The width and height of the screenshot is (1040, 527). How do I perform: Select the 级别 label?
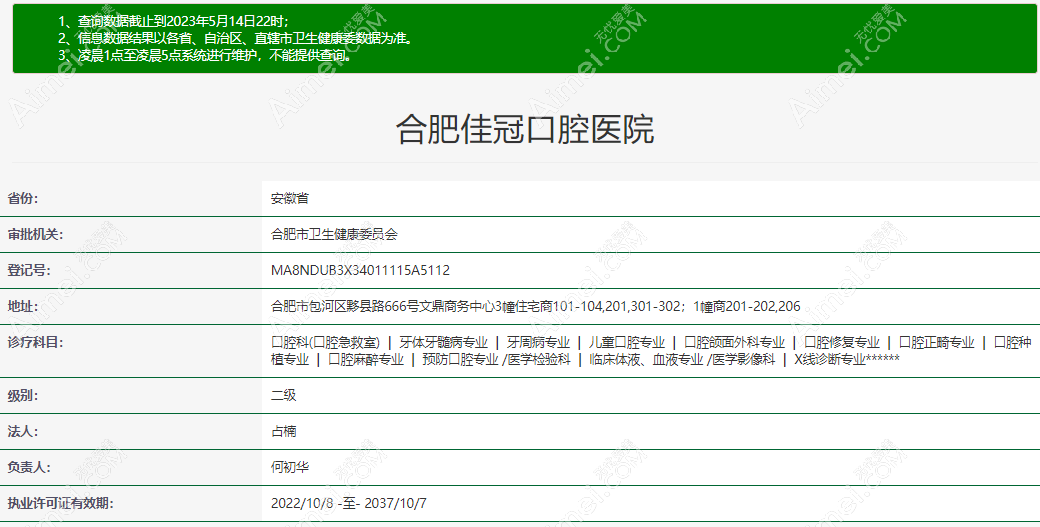tap(23, 395)
